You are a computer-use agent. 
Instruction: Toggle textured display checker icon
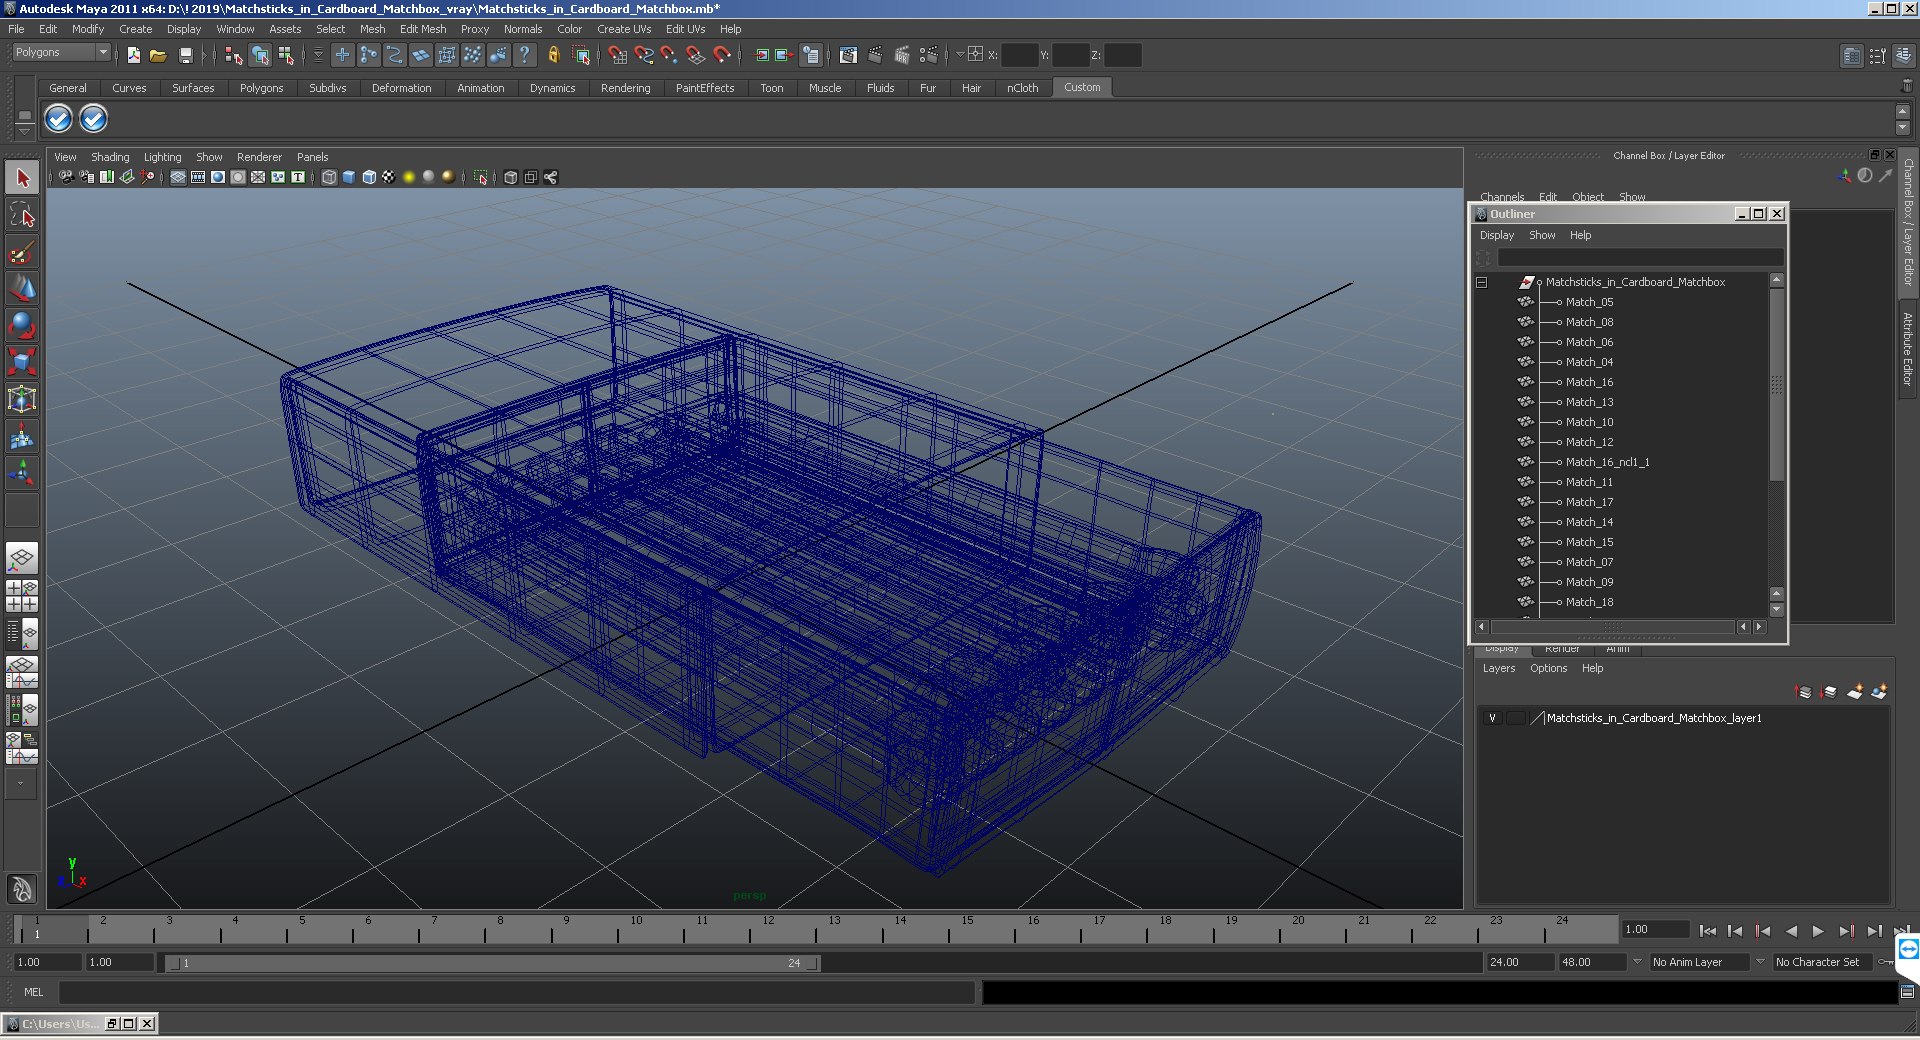pos(388,177)
